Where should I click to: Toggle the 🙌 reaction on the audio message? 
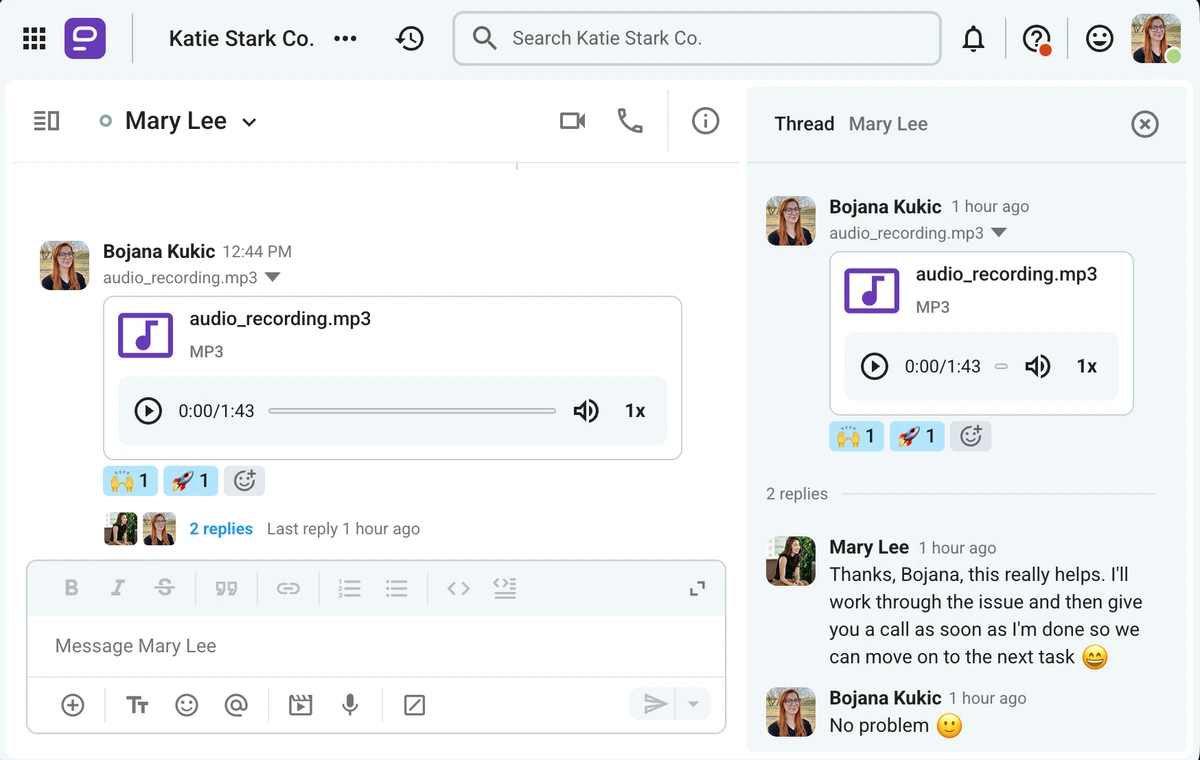coord(130,481)
